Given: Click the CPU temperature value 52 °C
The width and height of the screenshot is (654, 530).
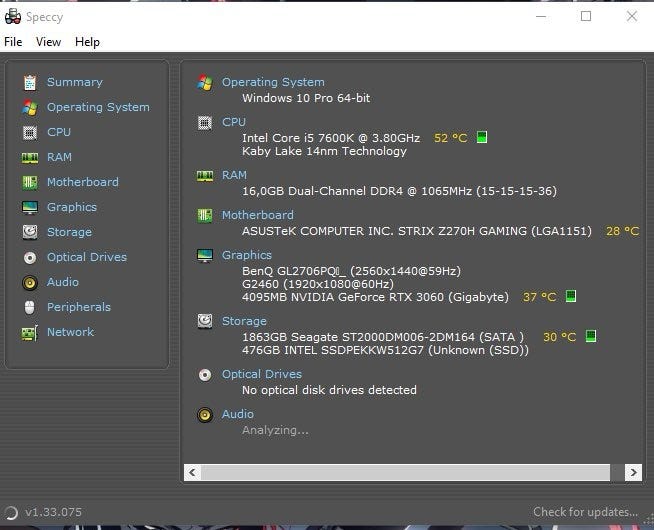Looking at the screenshot, I should (x=451, y=138).
